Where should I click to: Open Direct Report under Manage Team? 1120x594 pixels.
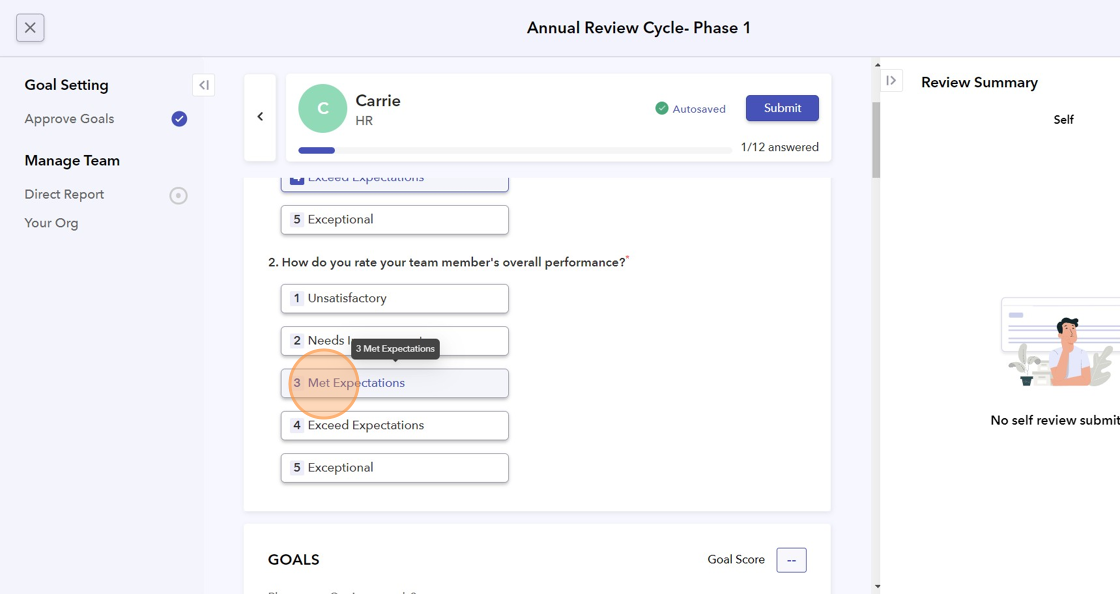pos(64,194)
